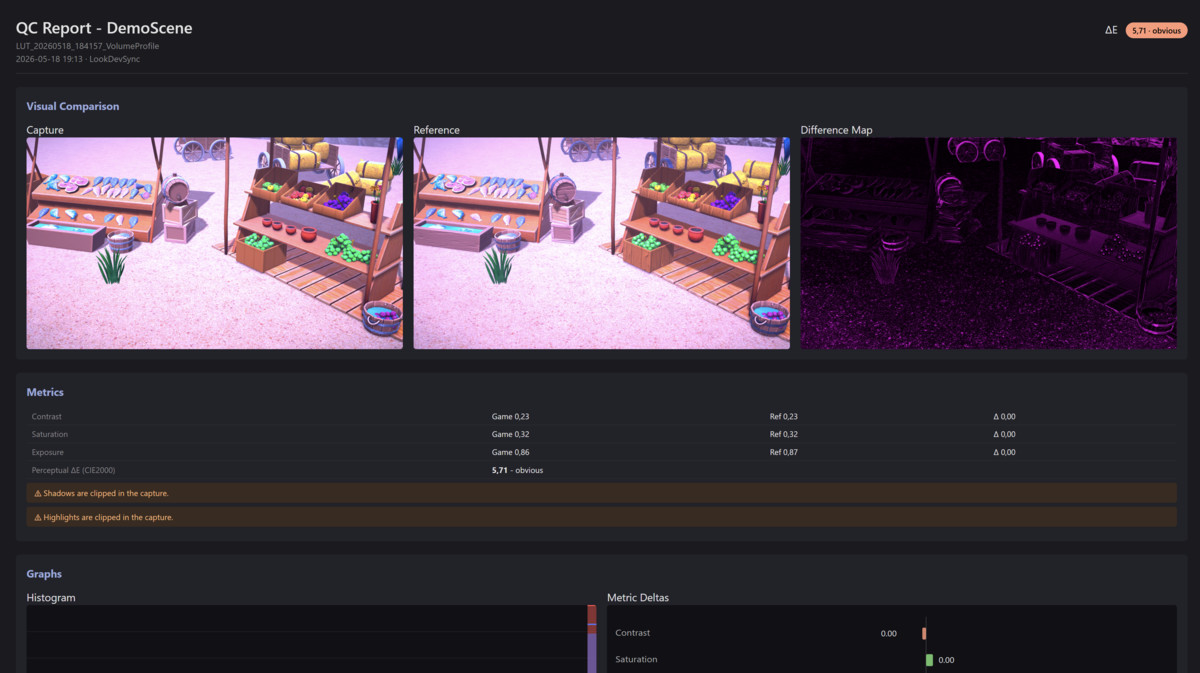The image size is (1200, 673).
Task: Click "Ref 0,23" in the Contrast row
Action: pos(784,416)
